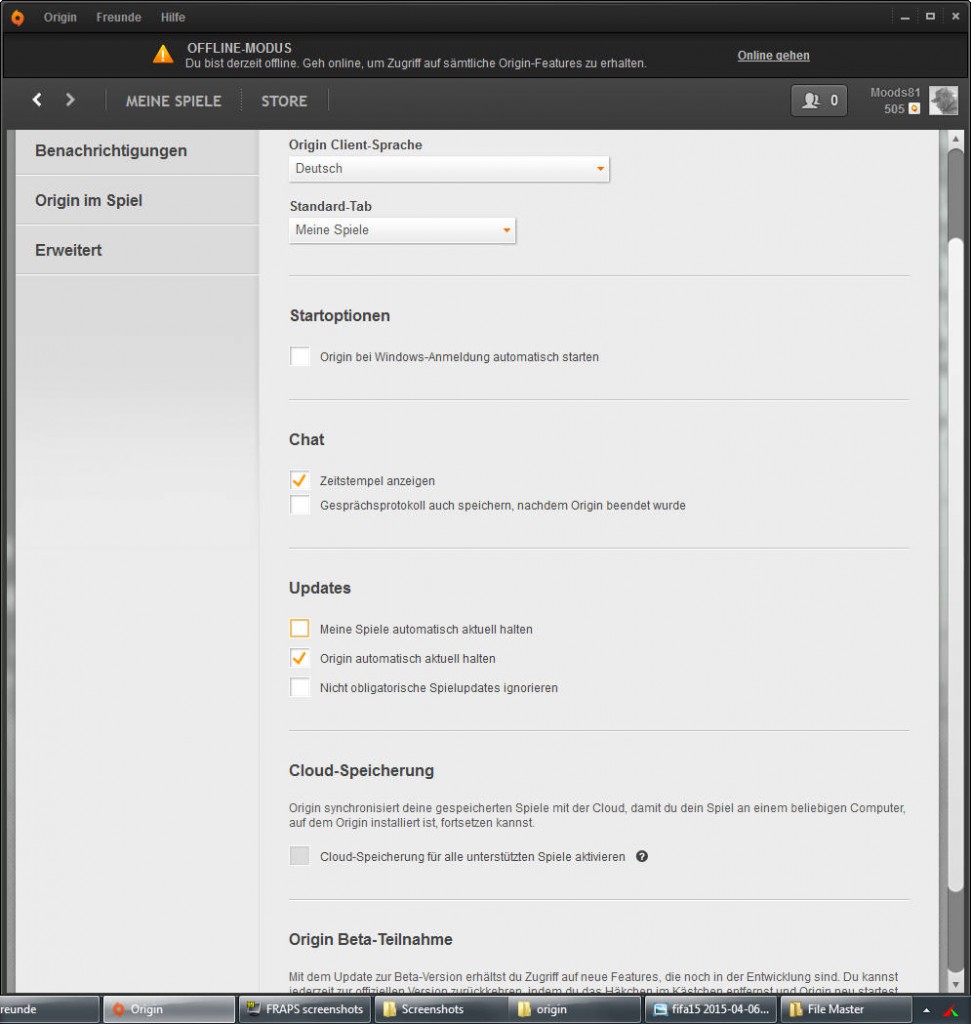This screenshot has width=971, height=1024.
Task: Click the forward navigation arrow
Action: [x=70, y=100]
